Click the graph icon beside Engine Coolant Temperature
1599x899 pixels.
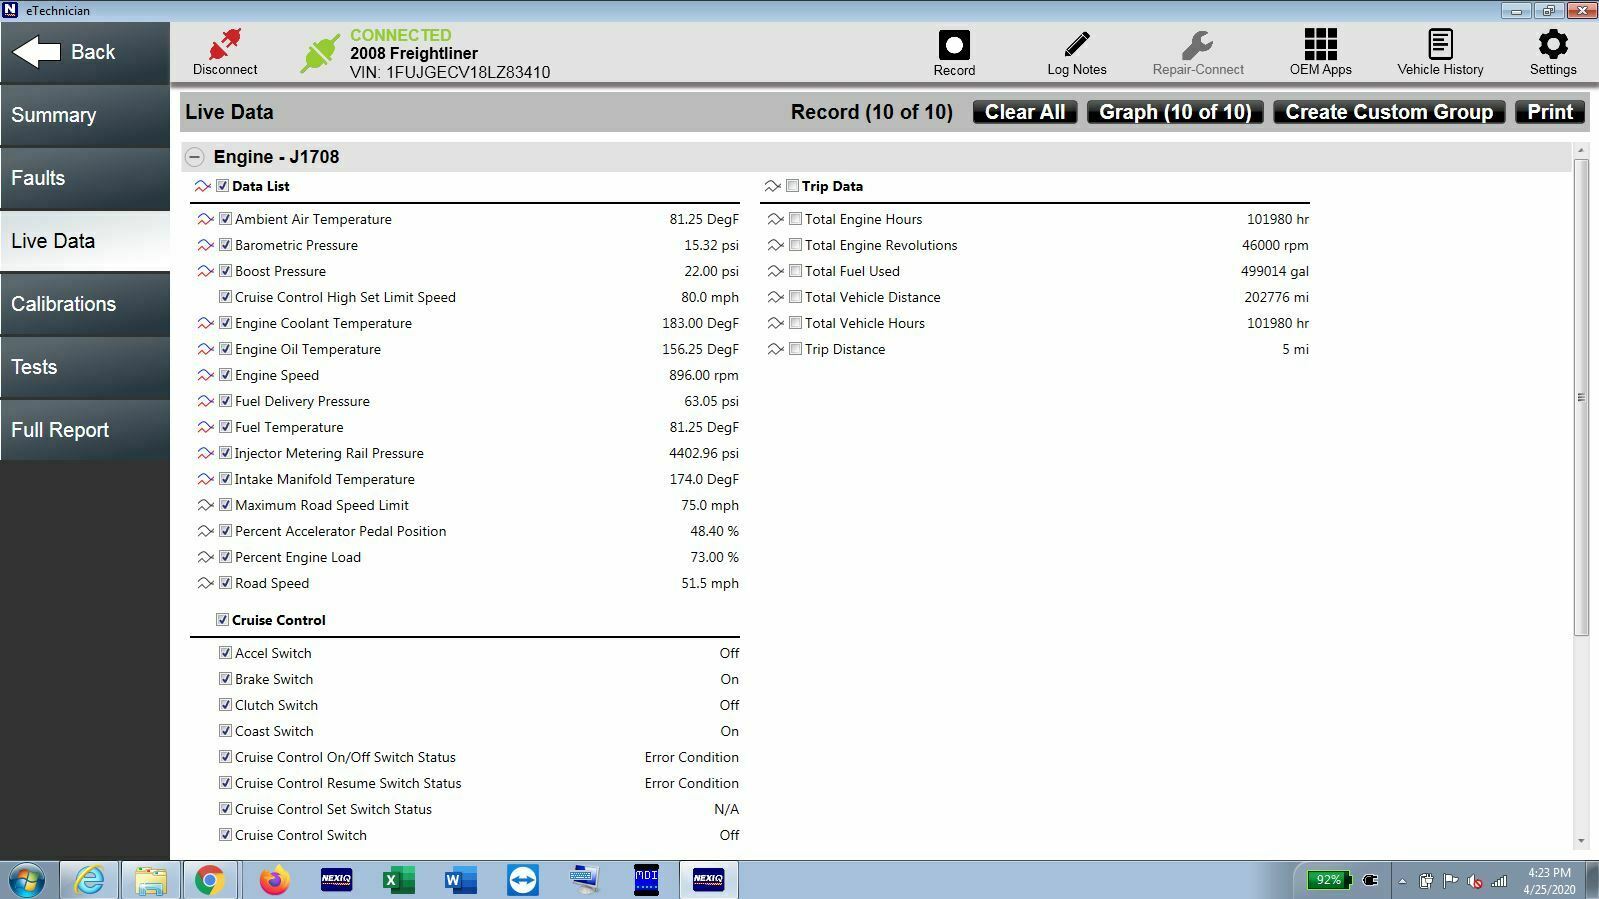coord(205,323)
